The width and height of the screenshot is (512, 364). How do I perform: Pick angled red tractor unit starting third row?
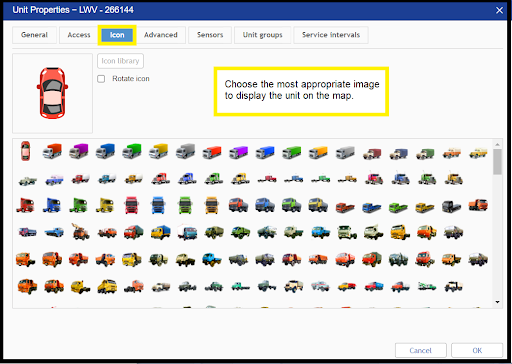pos(25,205)
